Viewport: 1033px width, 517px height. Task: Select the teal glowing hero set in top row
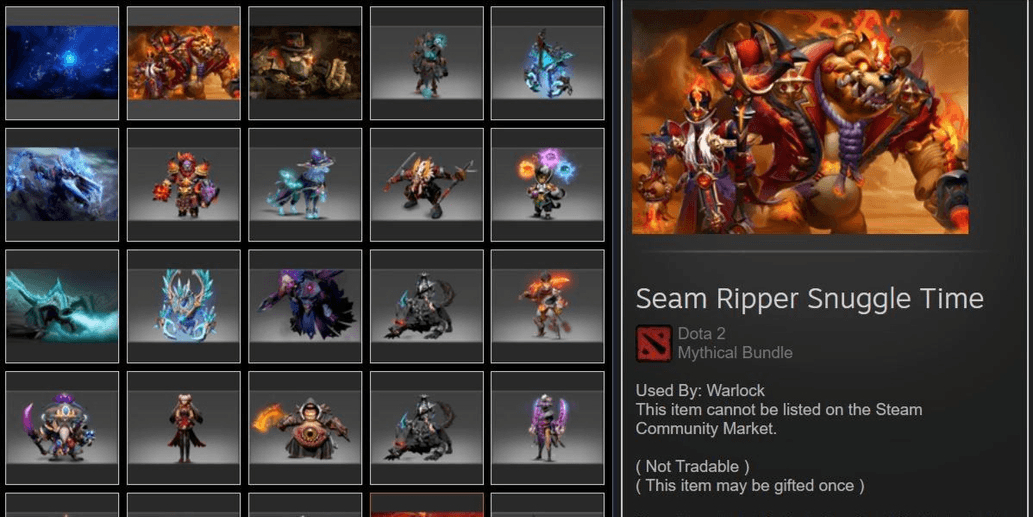click(x=426, y=63)
